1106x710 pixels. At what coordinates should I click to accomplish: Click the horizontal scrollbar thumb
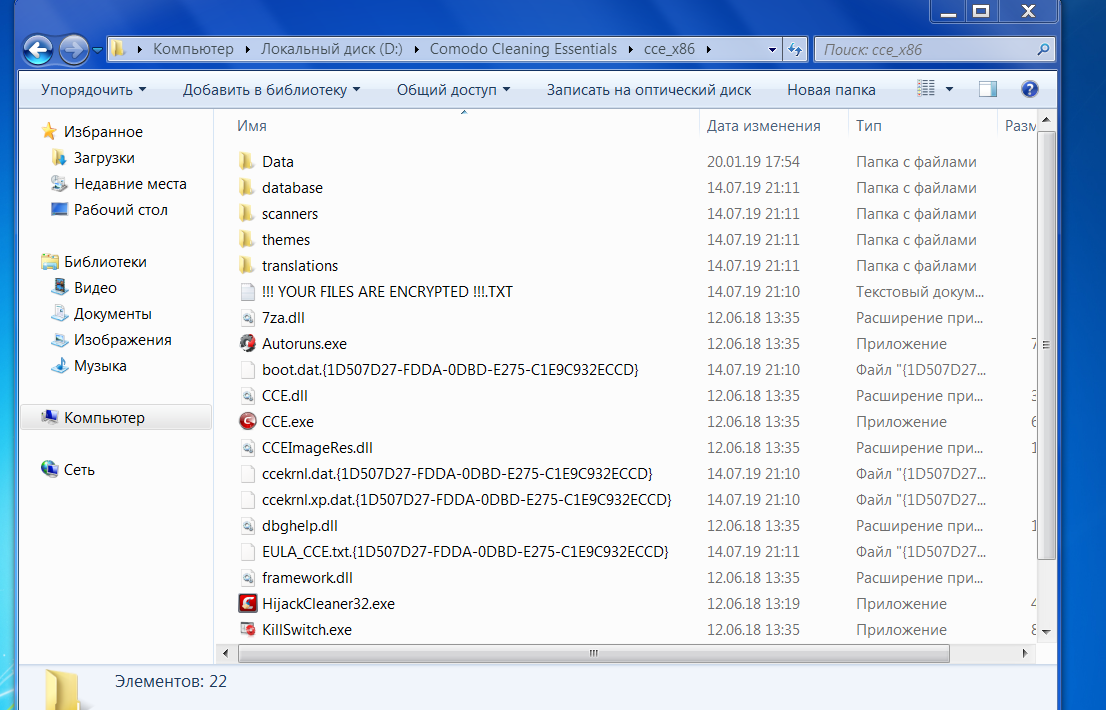594,654
